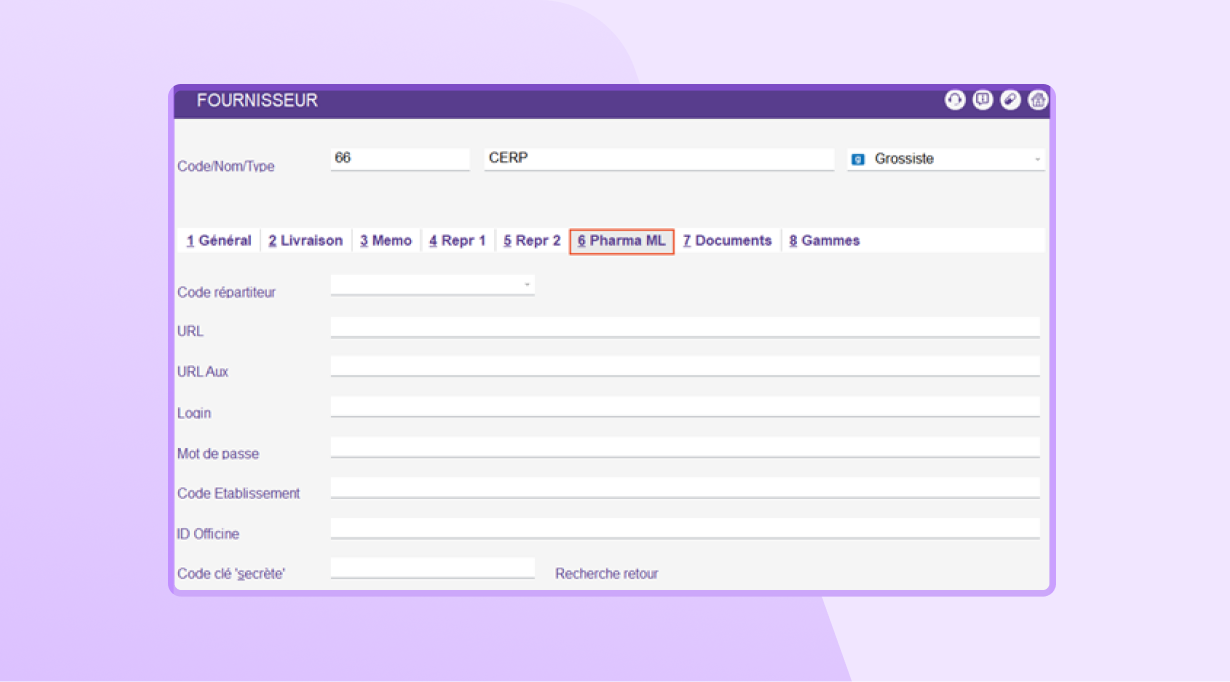Expand the Grossiste type dropdown
This screenshot has height=682, width=1230.
click(x=1037, y=159)
